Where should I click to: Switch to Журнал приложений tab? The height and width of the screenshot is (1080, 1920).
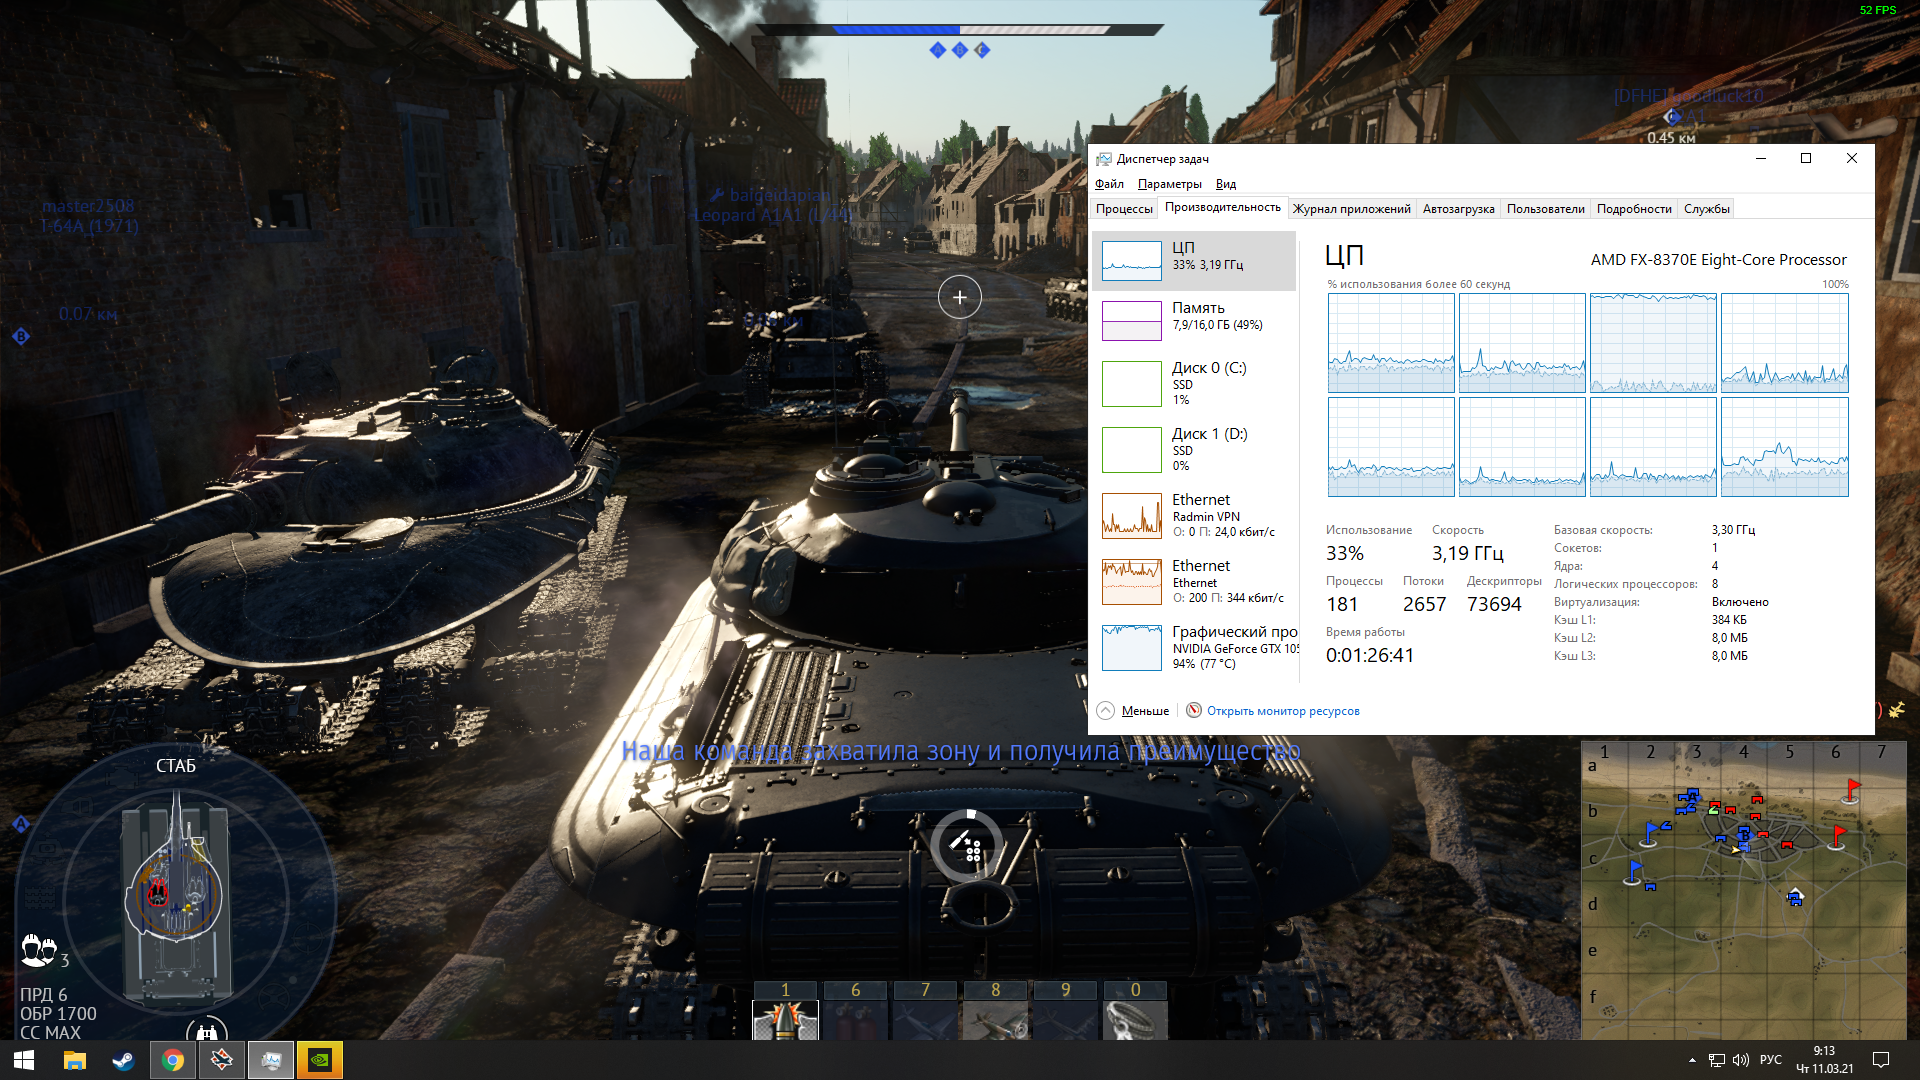[1351, 209]
